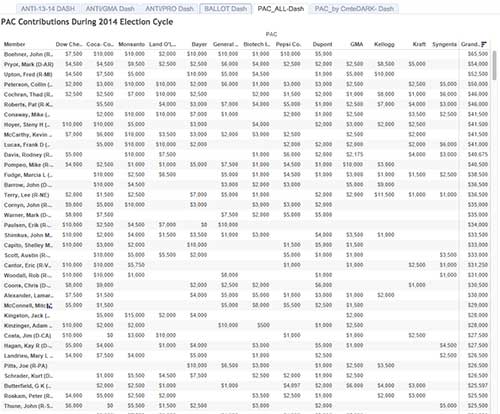
Task: Switch to the ANTI-13-14 DASH tab
Action: pyautogui.click(x=48, y=9)
